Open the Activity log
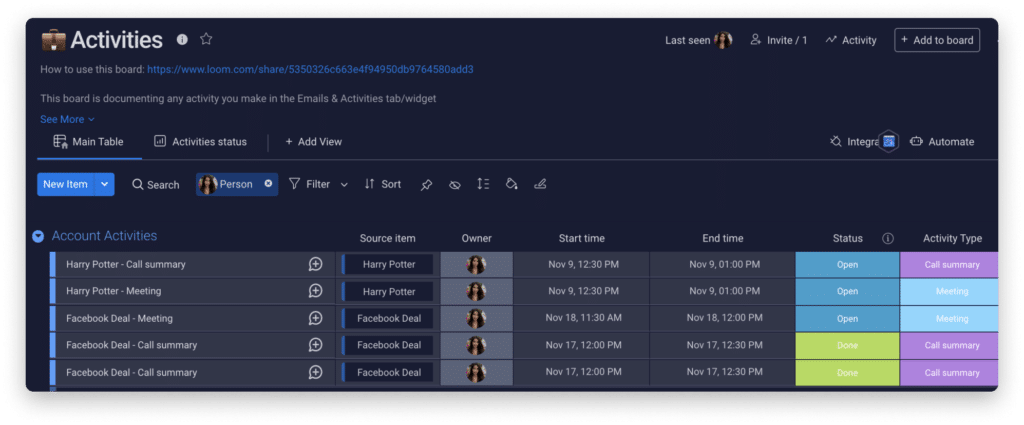Screen dimensions: 1024x425 851,40
